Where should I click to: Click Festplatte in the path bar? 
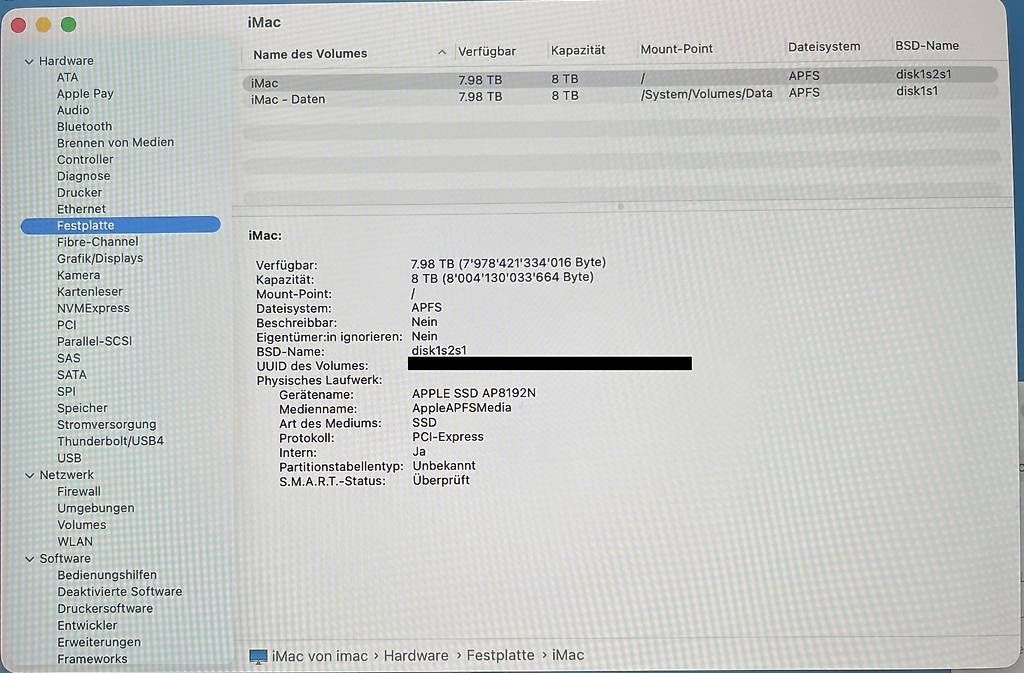(x=500, y=655)
